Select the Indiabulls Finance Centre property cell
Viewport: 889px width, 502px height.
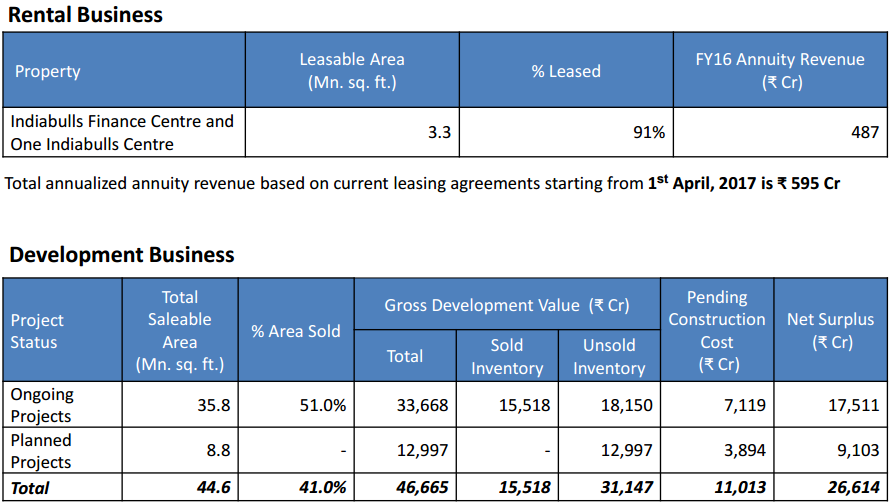(122, 133)
